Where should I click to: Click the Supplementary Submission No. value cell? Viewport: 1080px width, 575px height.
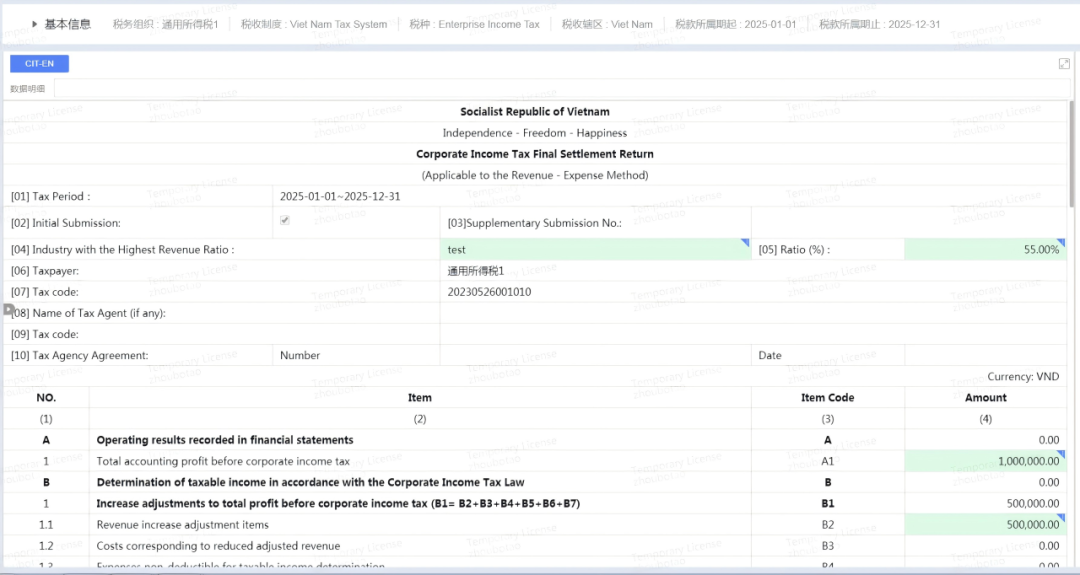click(x=827, y=223)
